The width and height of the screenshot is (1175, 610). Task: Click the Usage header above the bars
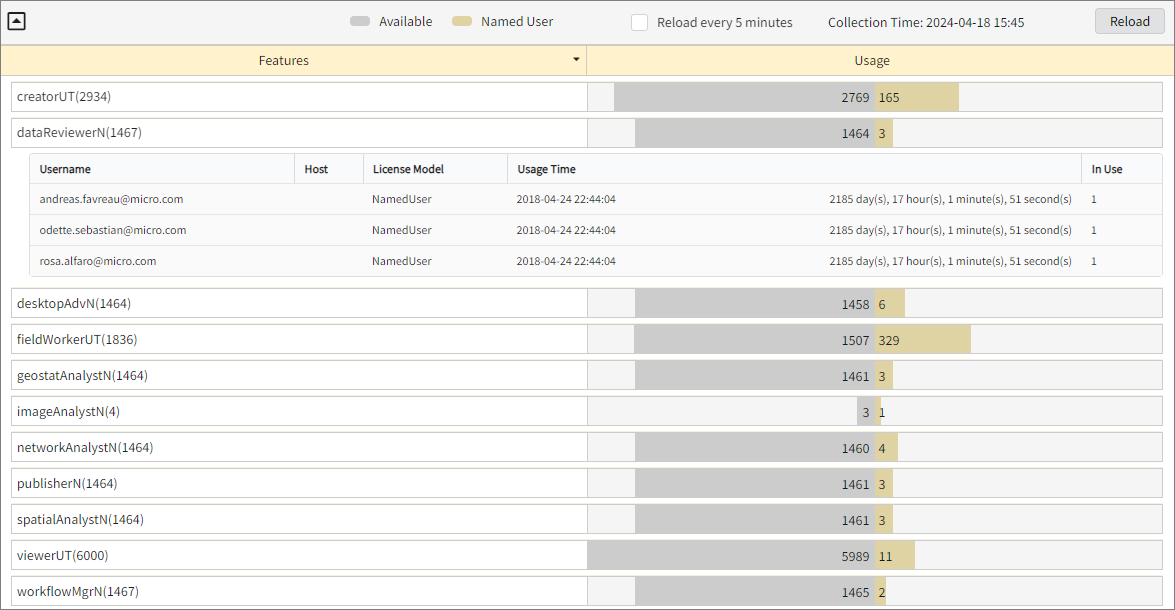pyautogui.click(x=871, y=60)
